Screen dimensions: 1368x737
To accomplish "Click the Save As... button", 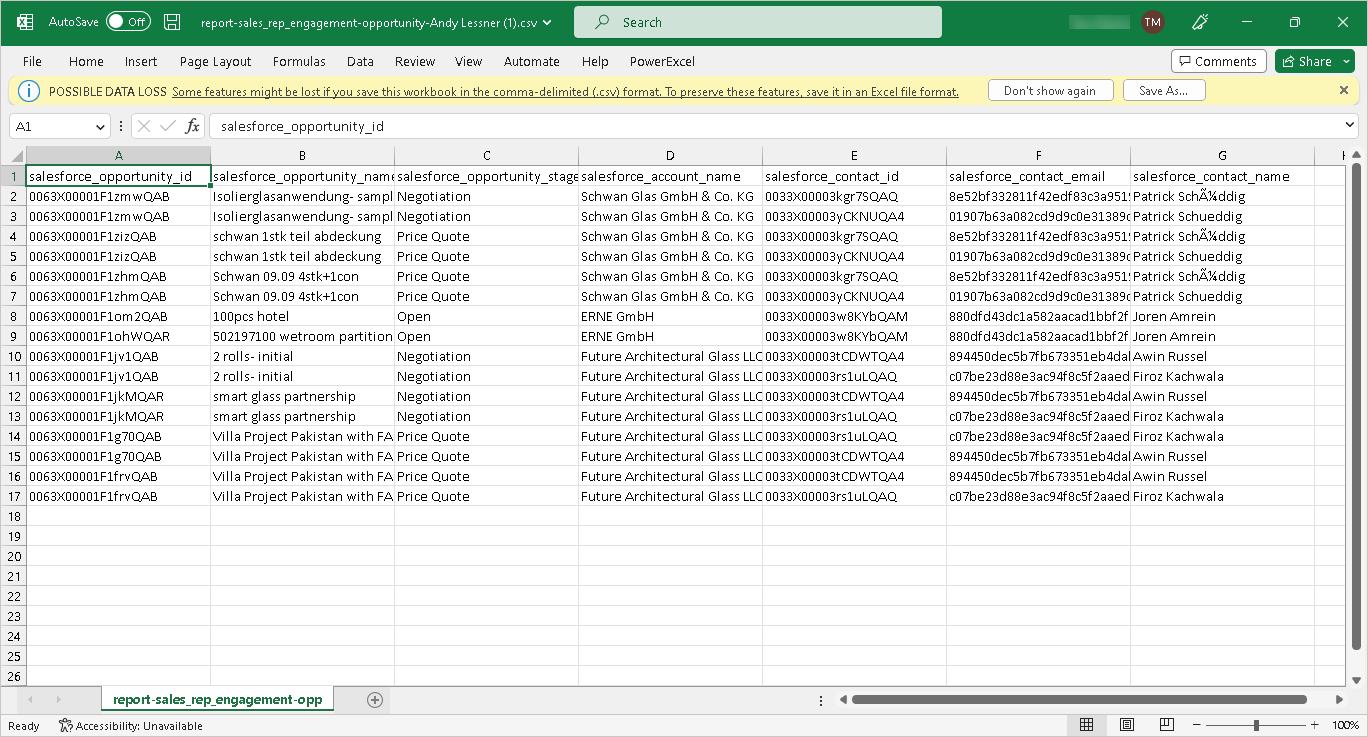I will (x=1164, y=91).
